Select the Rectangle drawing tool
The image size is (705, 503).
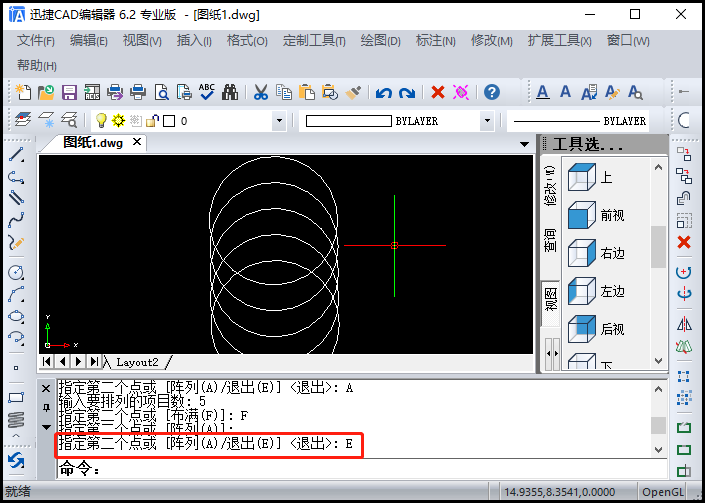tap(16, 397)
